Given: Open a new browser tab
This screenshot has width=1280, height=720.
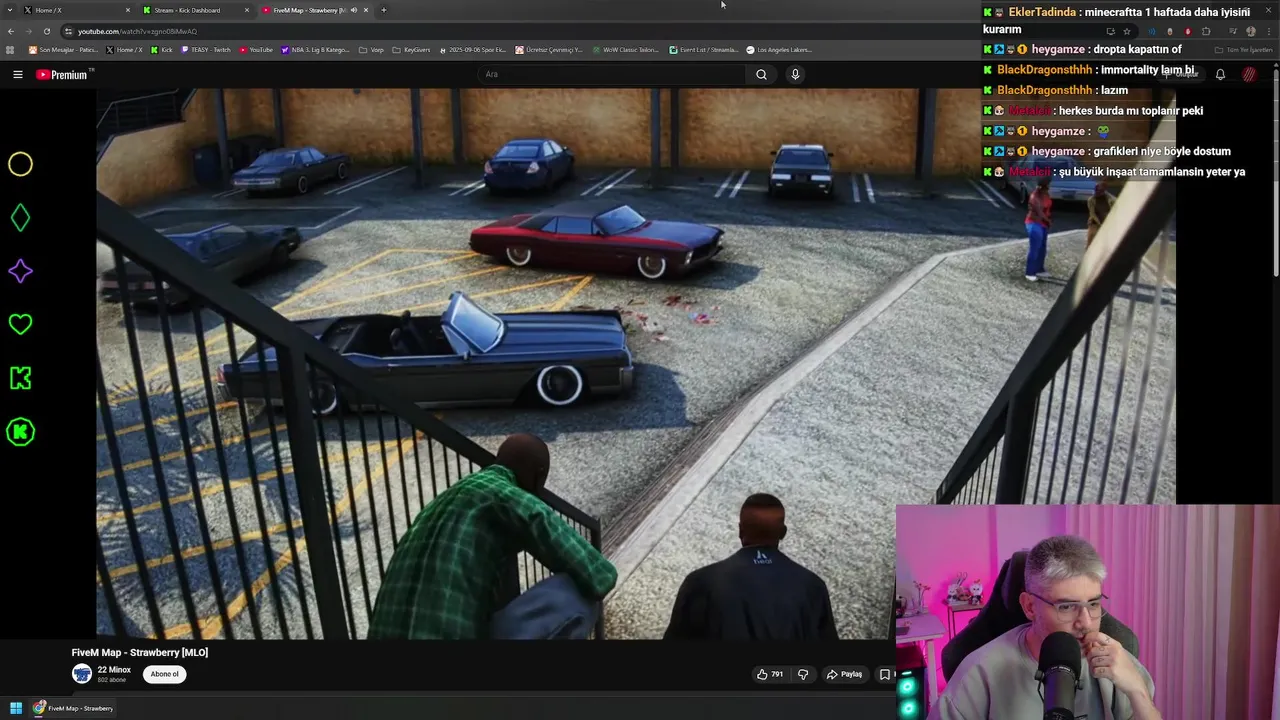Looking at the screenshot, I should [x=384, y=10].
